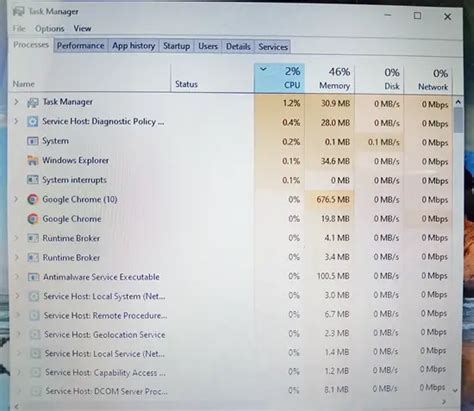Switch to the Users tab

tap(208, 46)
